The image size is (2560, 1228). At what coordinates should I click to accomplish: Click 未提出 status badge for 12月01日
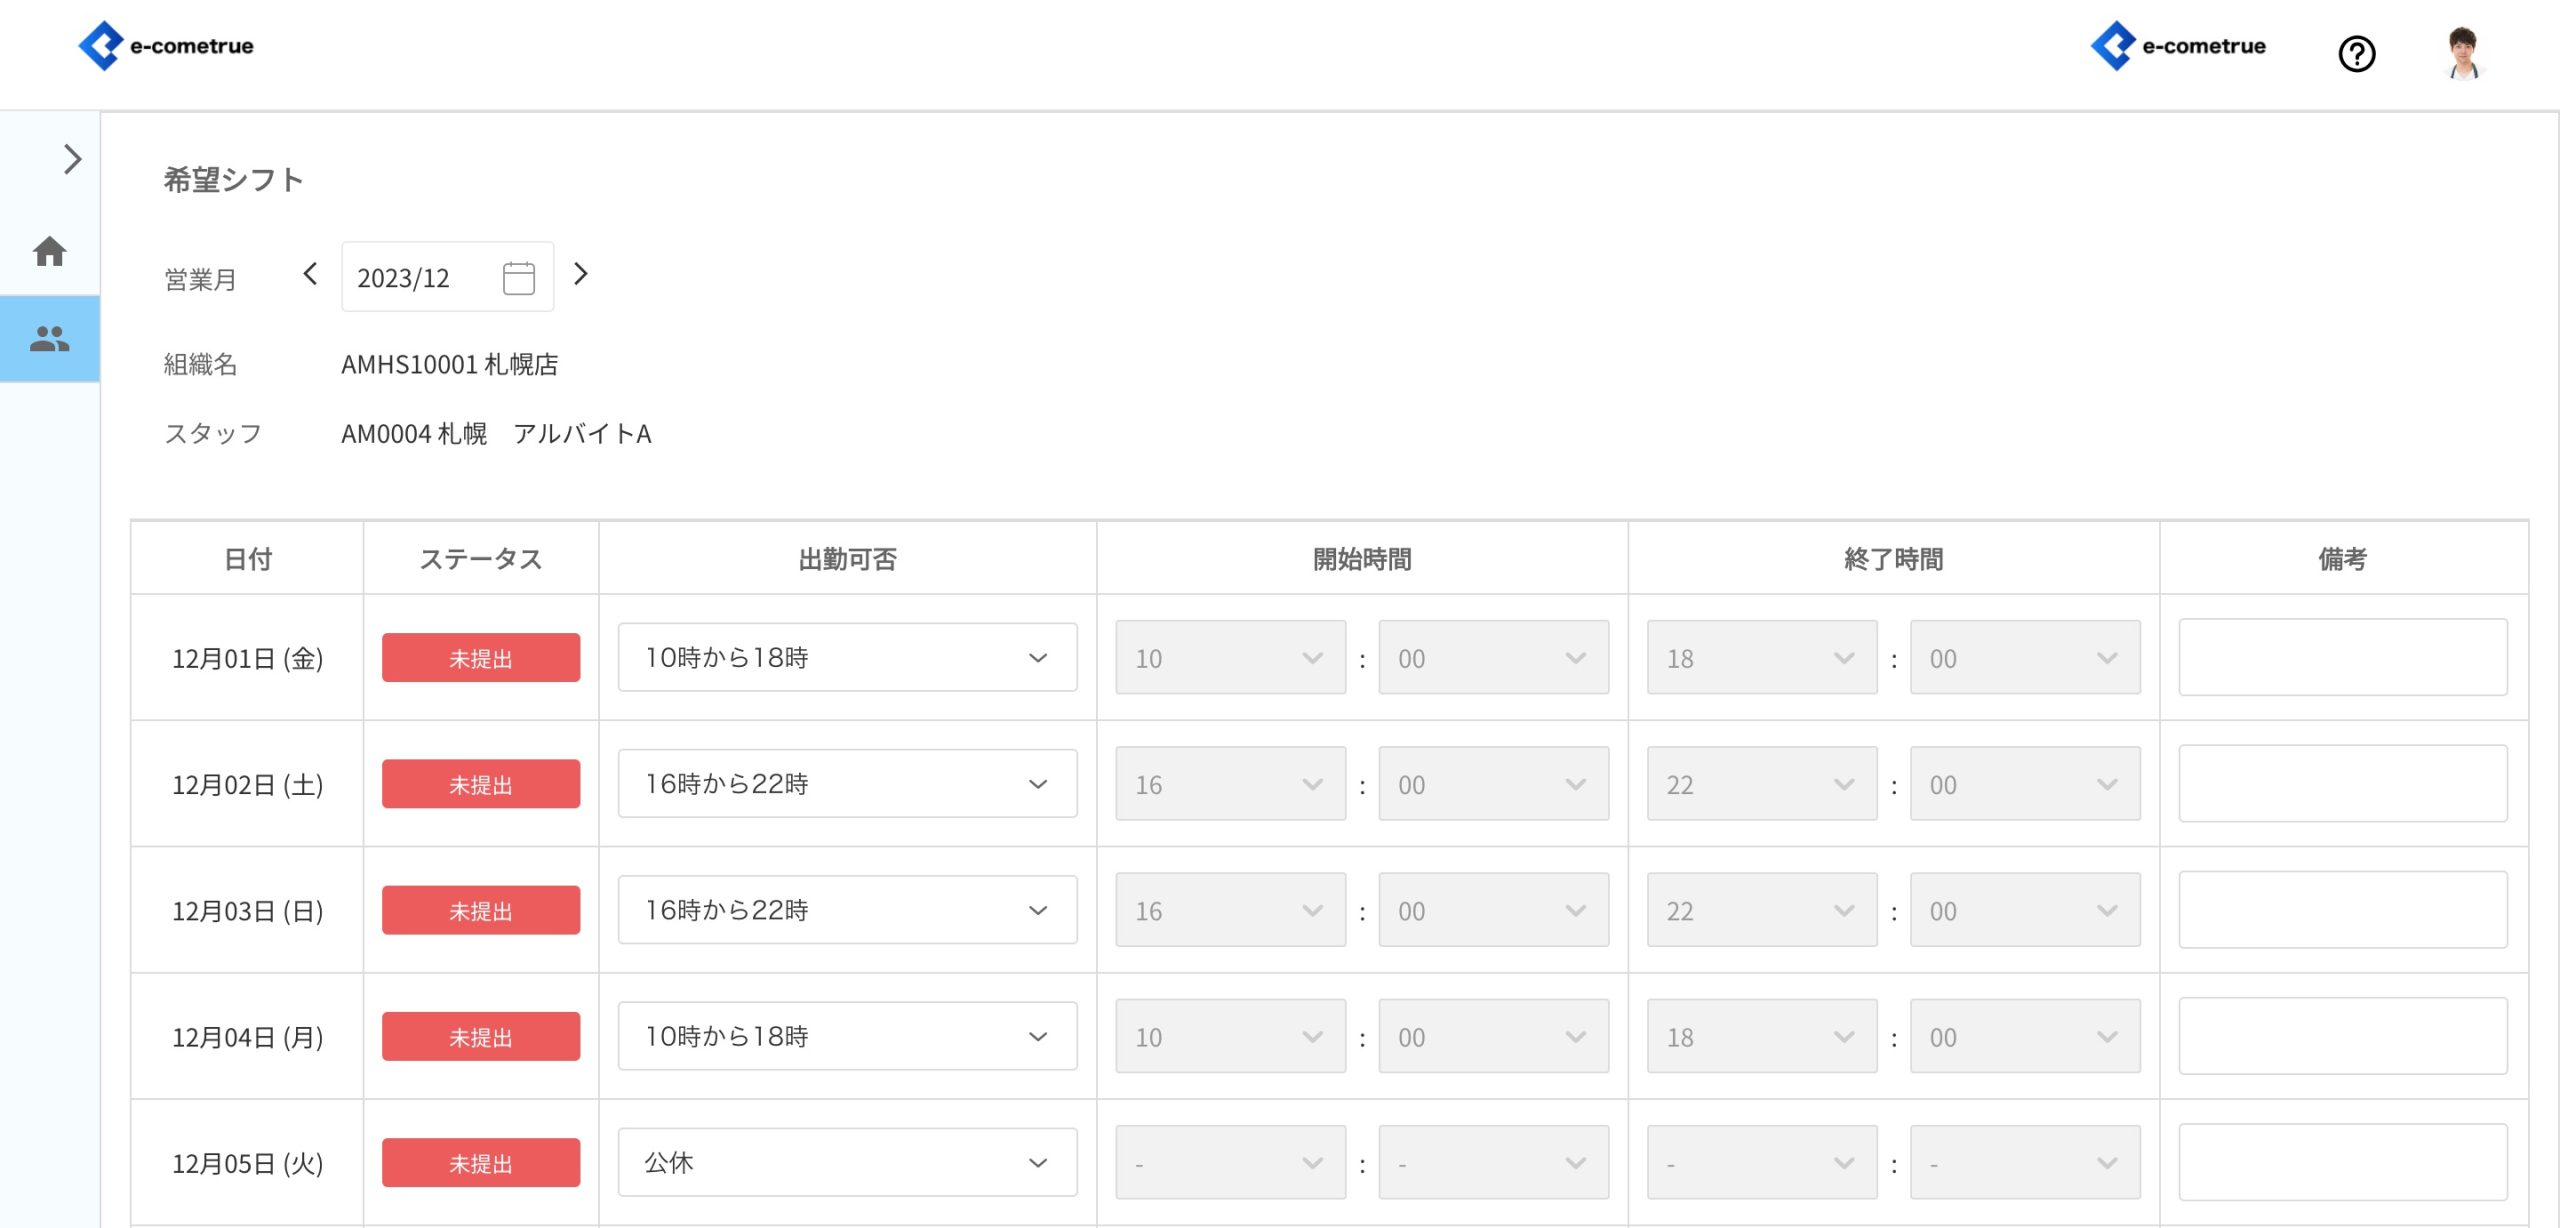tap(480, 658)
